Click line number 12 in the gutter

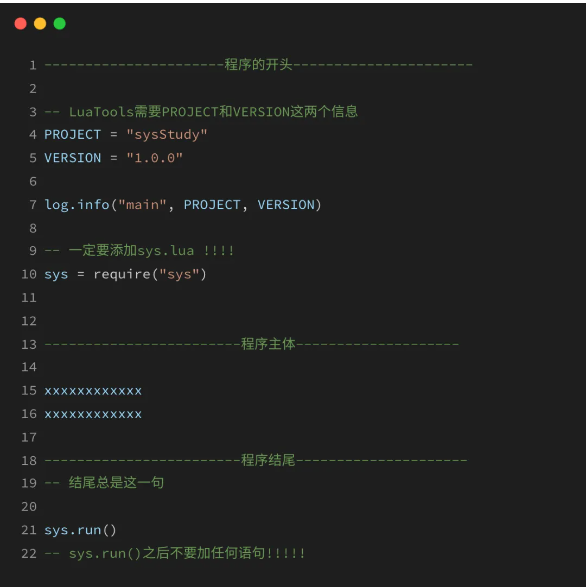pos(29,321)
